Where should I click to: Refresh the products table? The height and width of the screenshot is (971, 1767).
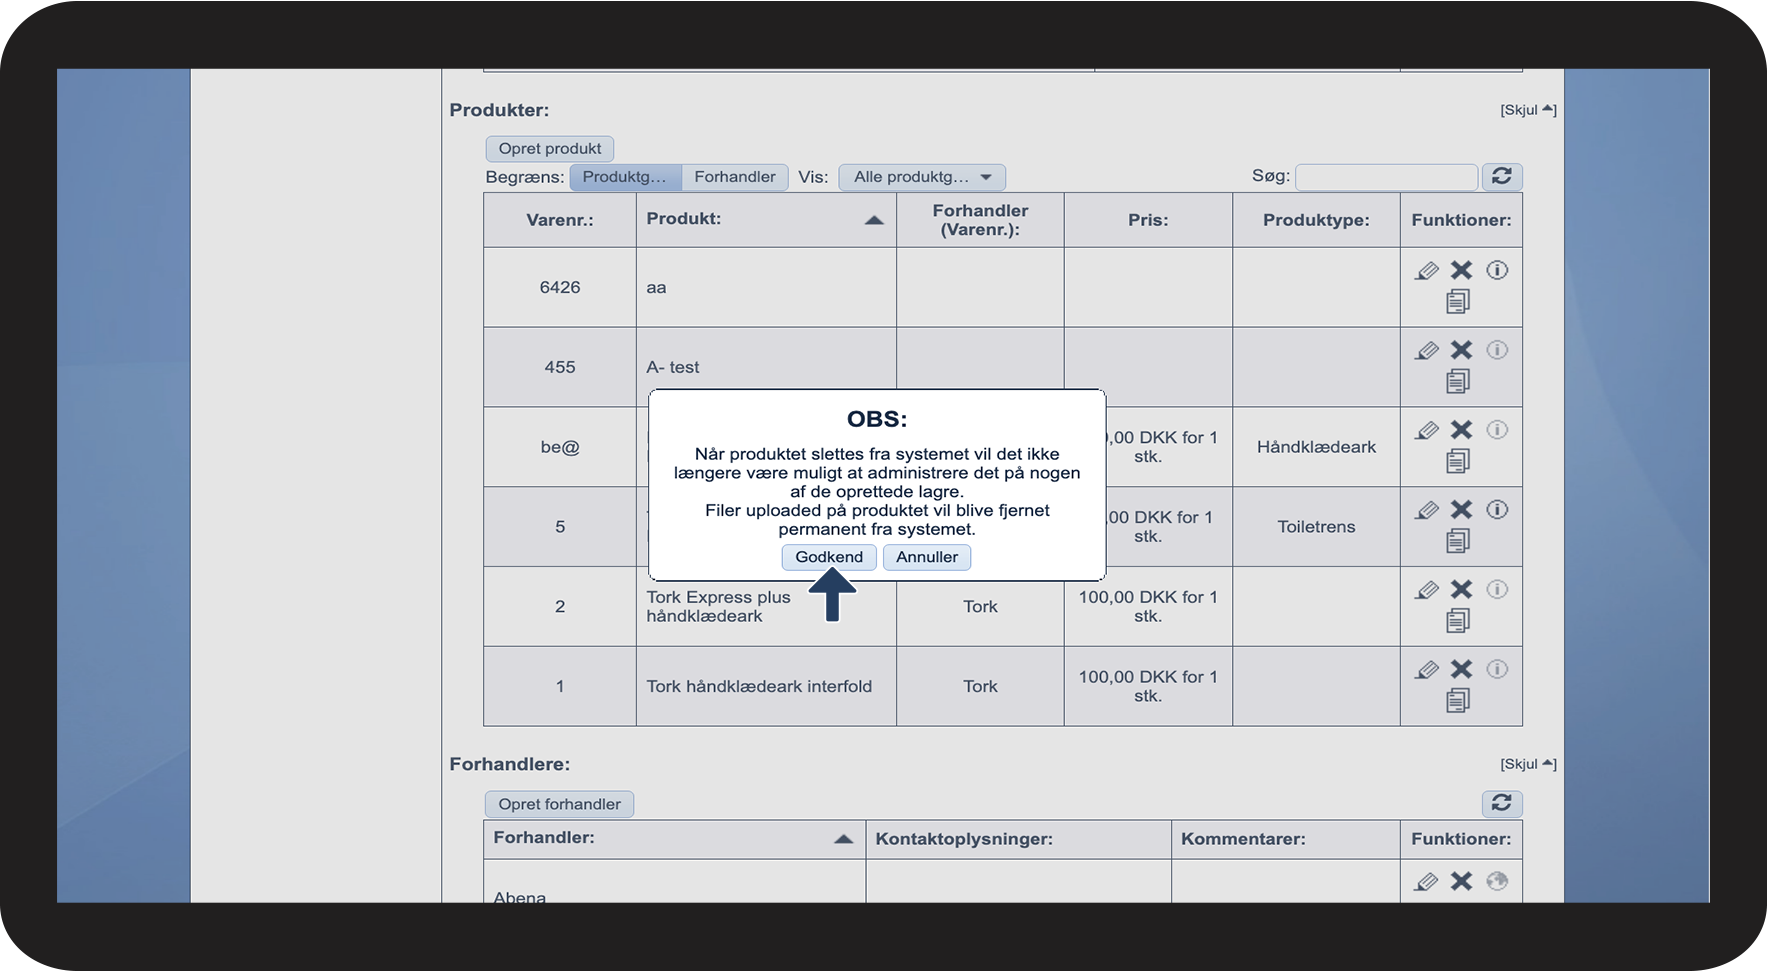point(1501,177)
